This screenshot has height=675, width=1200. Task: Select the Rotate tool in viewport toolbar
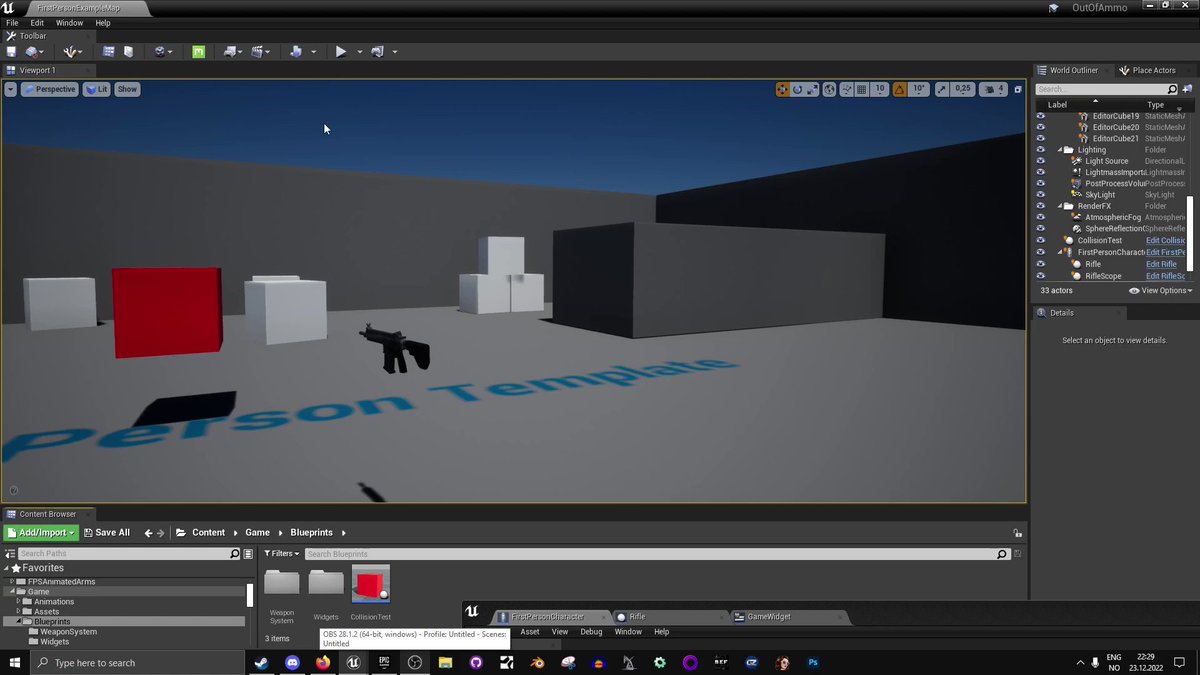798,89
